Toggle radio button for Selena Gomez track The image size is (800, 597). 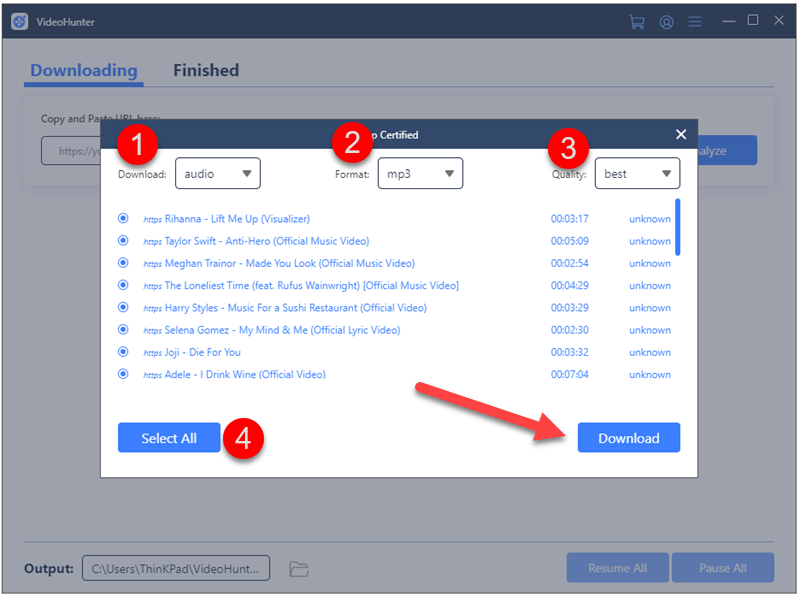point(123,329)
